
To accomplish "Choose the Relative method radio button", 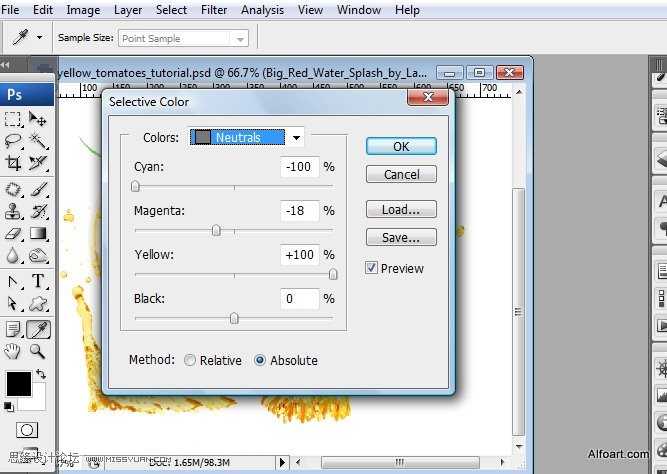I will click(x=190, y=360).
